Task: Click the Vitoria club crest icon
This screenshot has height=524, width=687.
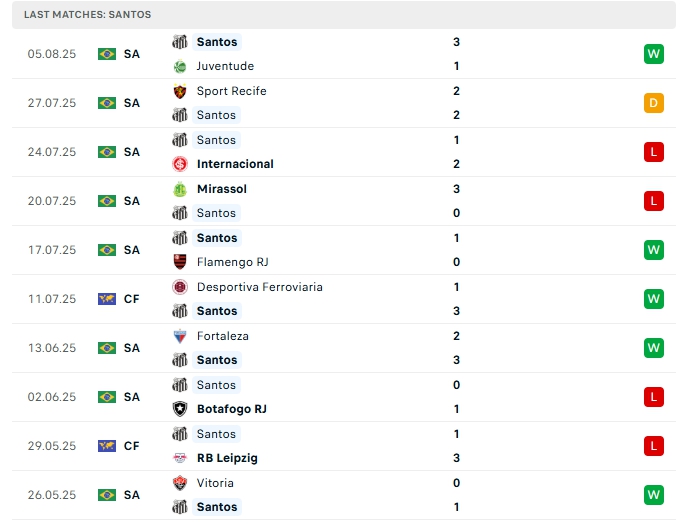Action: [x=180, y=483]
